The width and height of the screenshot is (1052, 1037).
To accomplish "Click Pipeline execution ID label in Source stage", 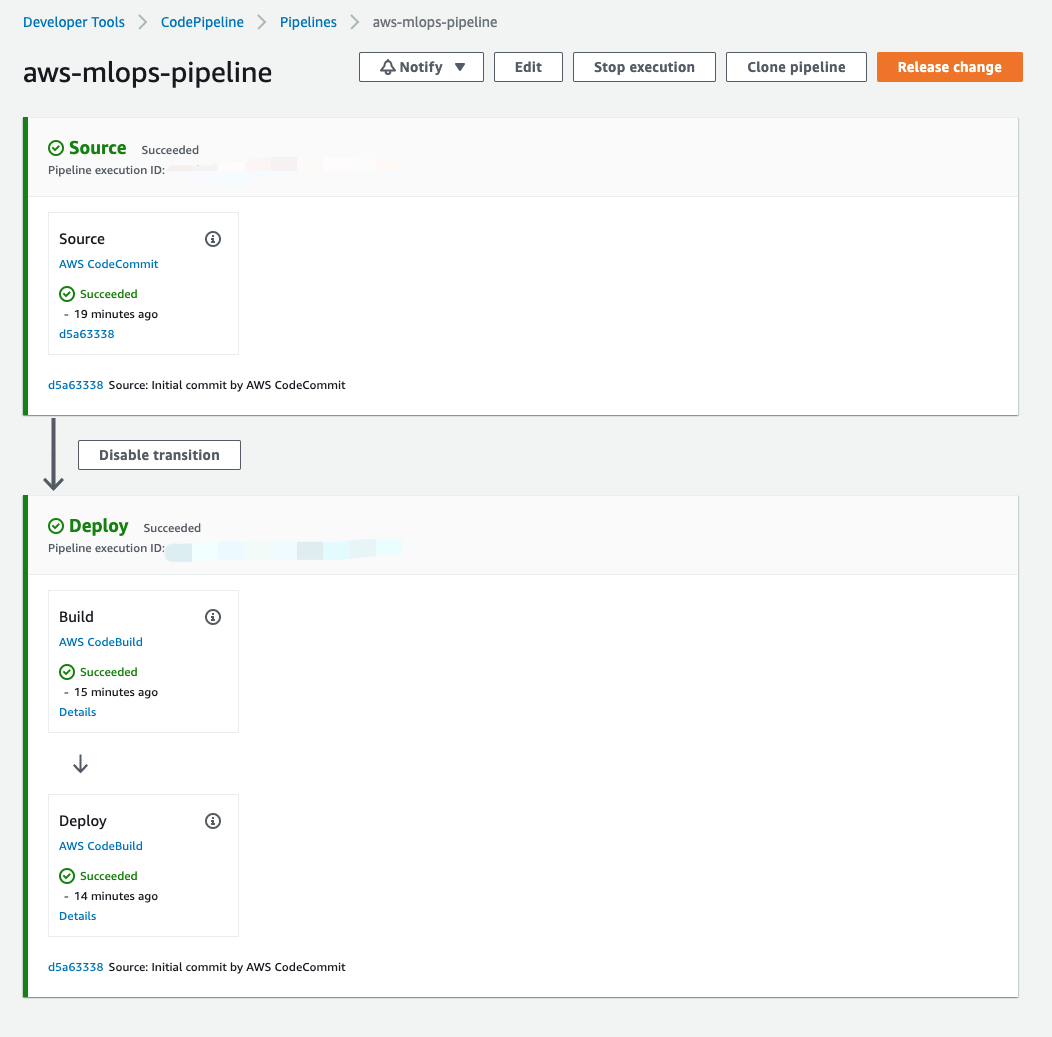I will pyautogui.click(x=106, y=170).
